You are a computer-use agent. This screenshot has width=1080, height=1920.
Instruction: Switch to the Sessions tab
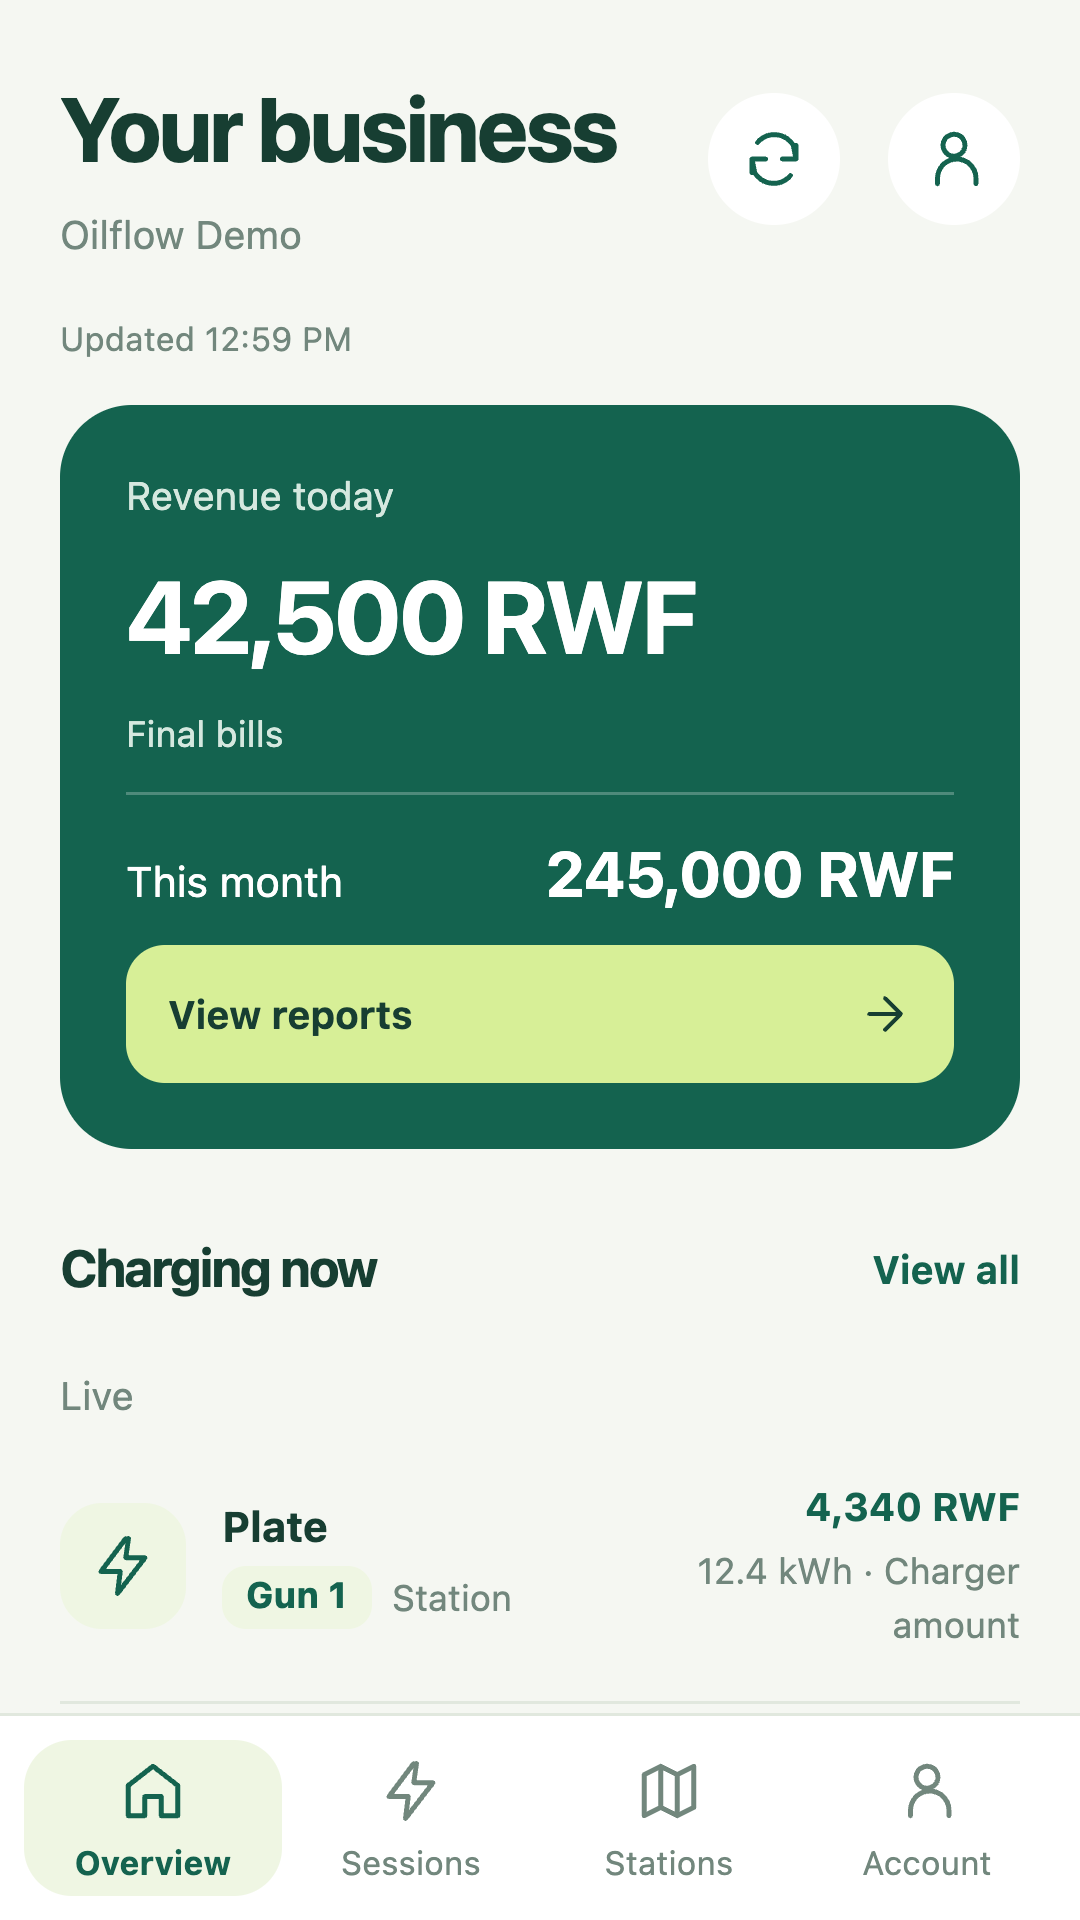pos(411,1818)
